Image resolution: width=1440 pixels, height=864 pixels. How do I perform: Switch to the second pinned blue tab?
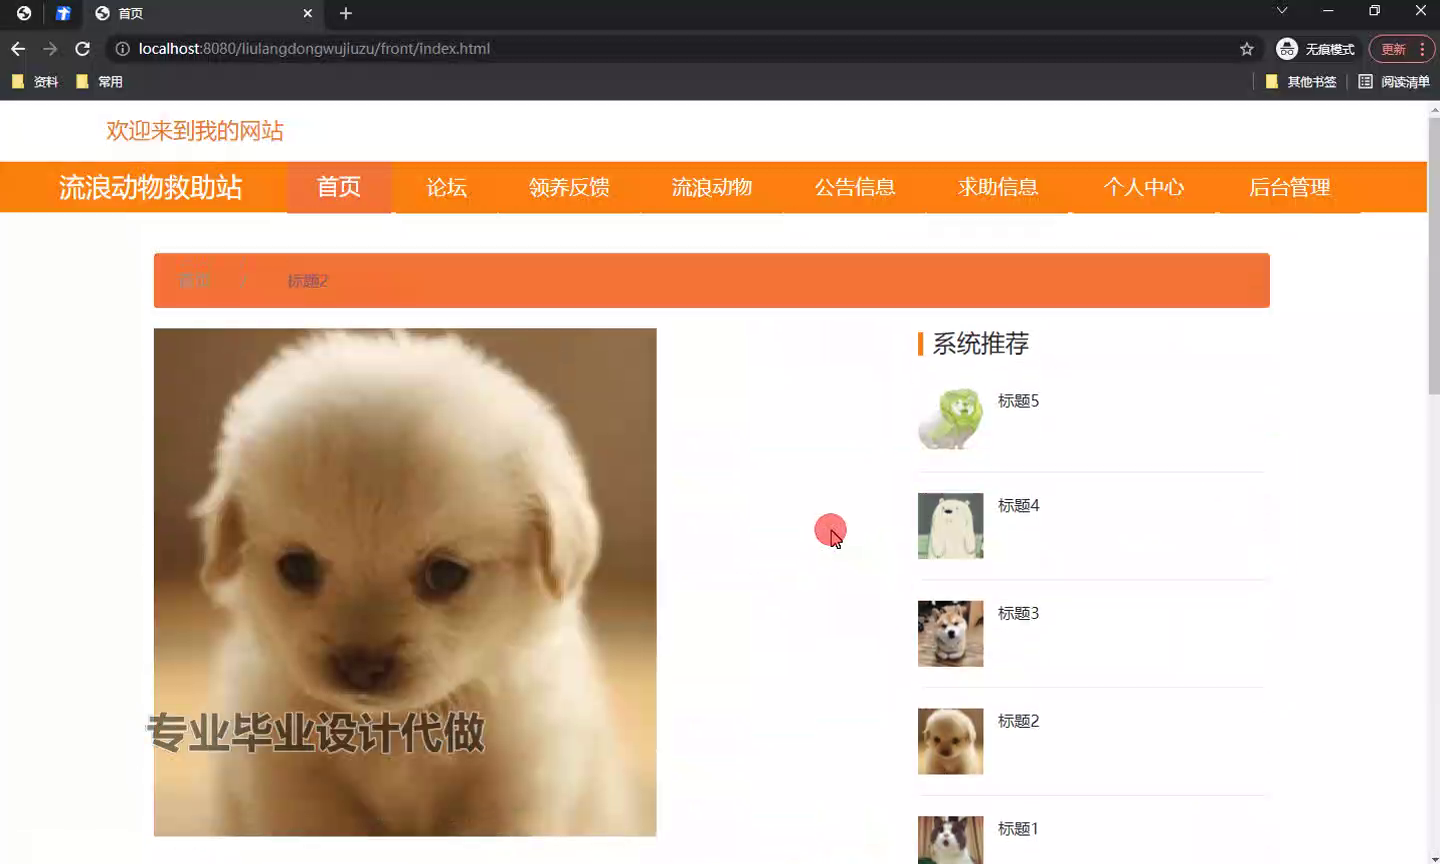tap(63, 13)
